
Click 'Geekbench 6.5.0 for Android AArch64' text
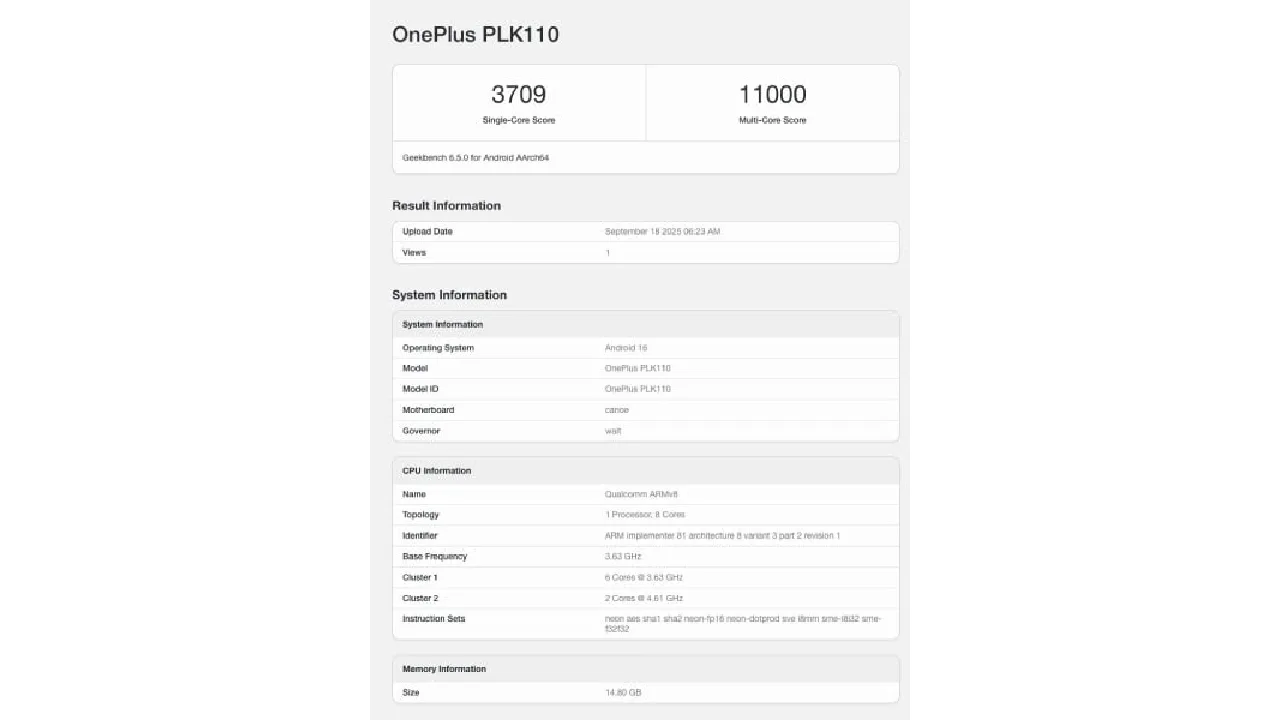[475, 158]
